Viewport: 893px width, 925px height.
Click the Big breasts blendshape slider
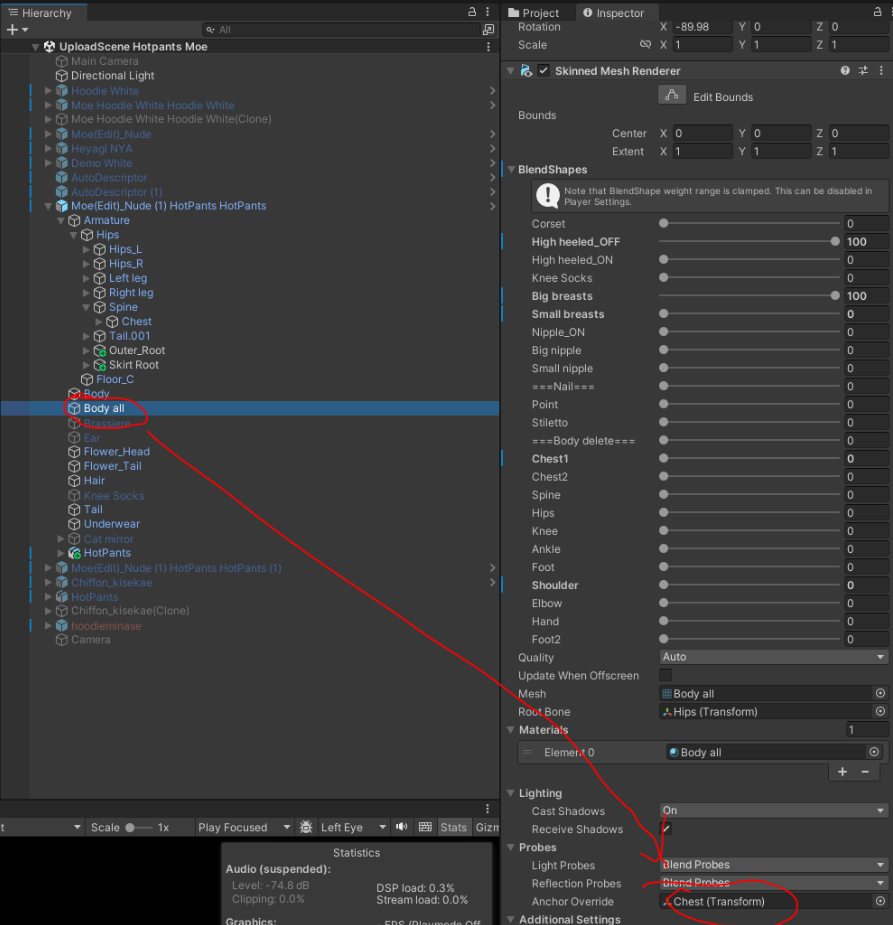[x=749, y=296]
